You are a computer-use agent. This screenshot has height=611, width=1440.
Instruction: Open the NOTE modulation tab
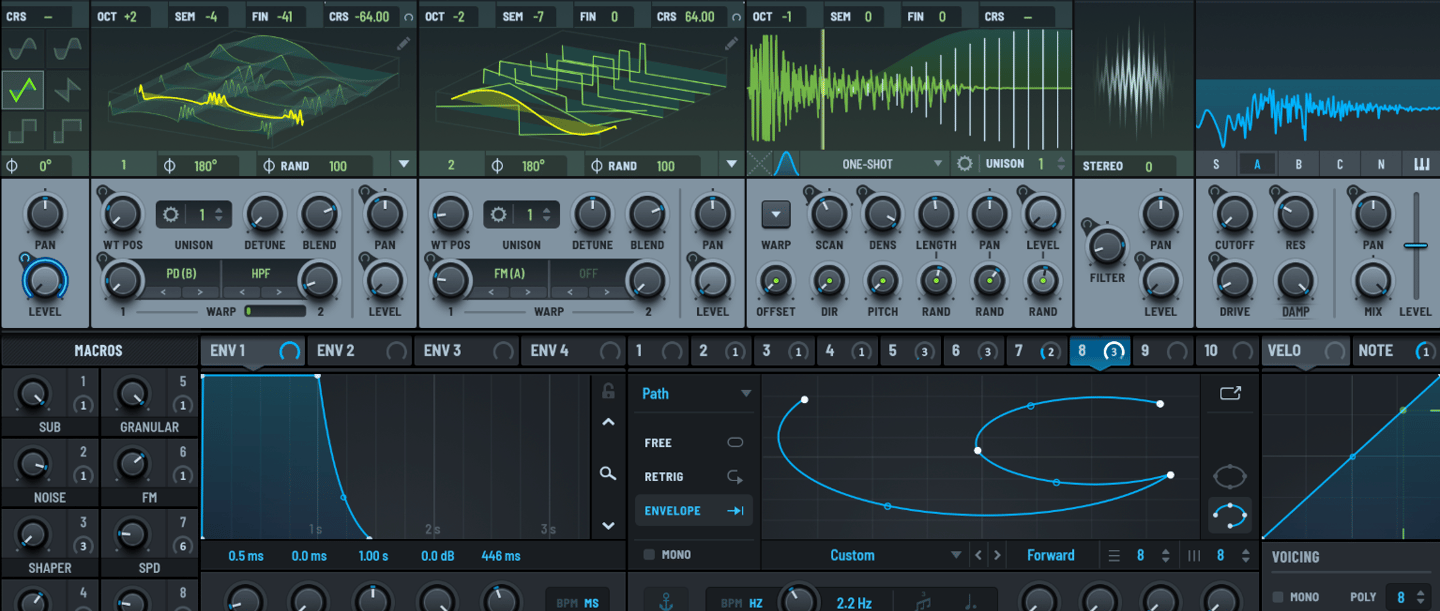[1396, 351]
